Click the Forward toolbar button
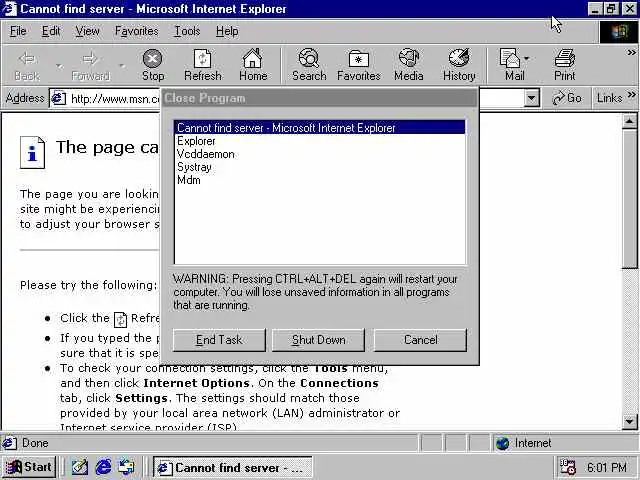Viewport: 640px width, 480px height. pos(90,65)
